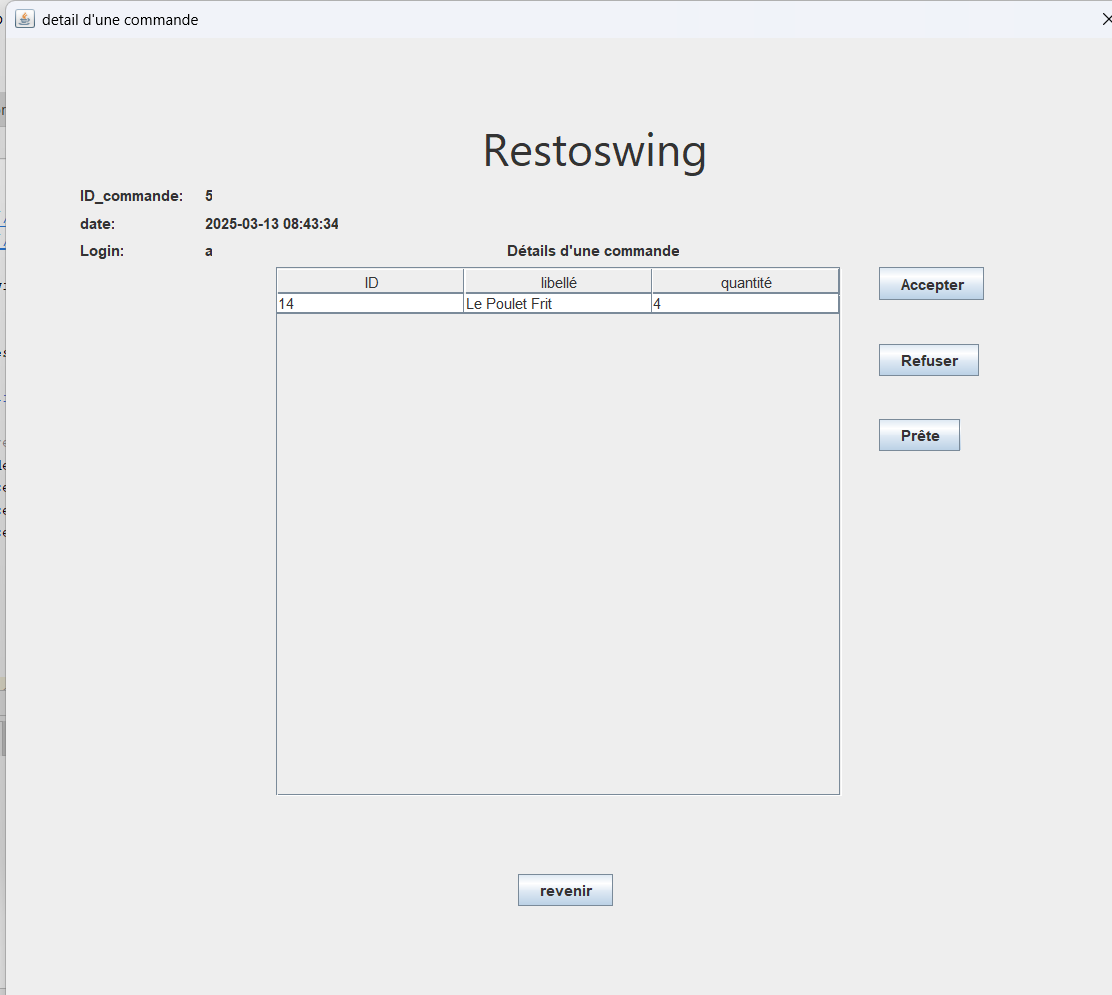Select the cell containing ID 14
The height and width of the screenshot is (995, 1112).
(x=369, y=303)
